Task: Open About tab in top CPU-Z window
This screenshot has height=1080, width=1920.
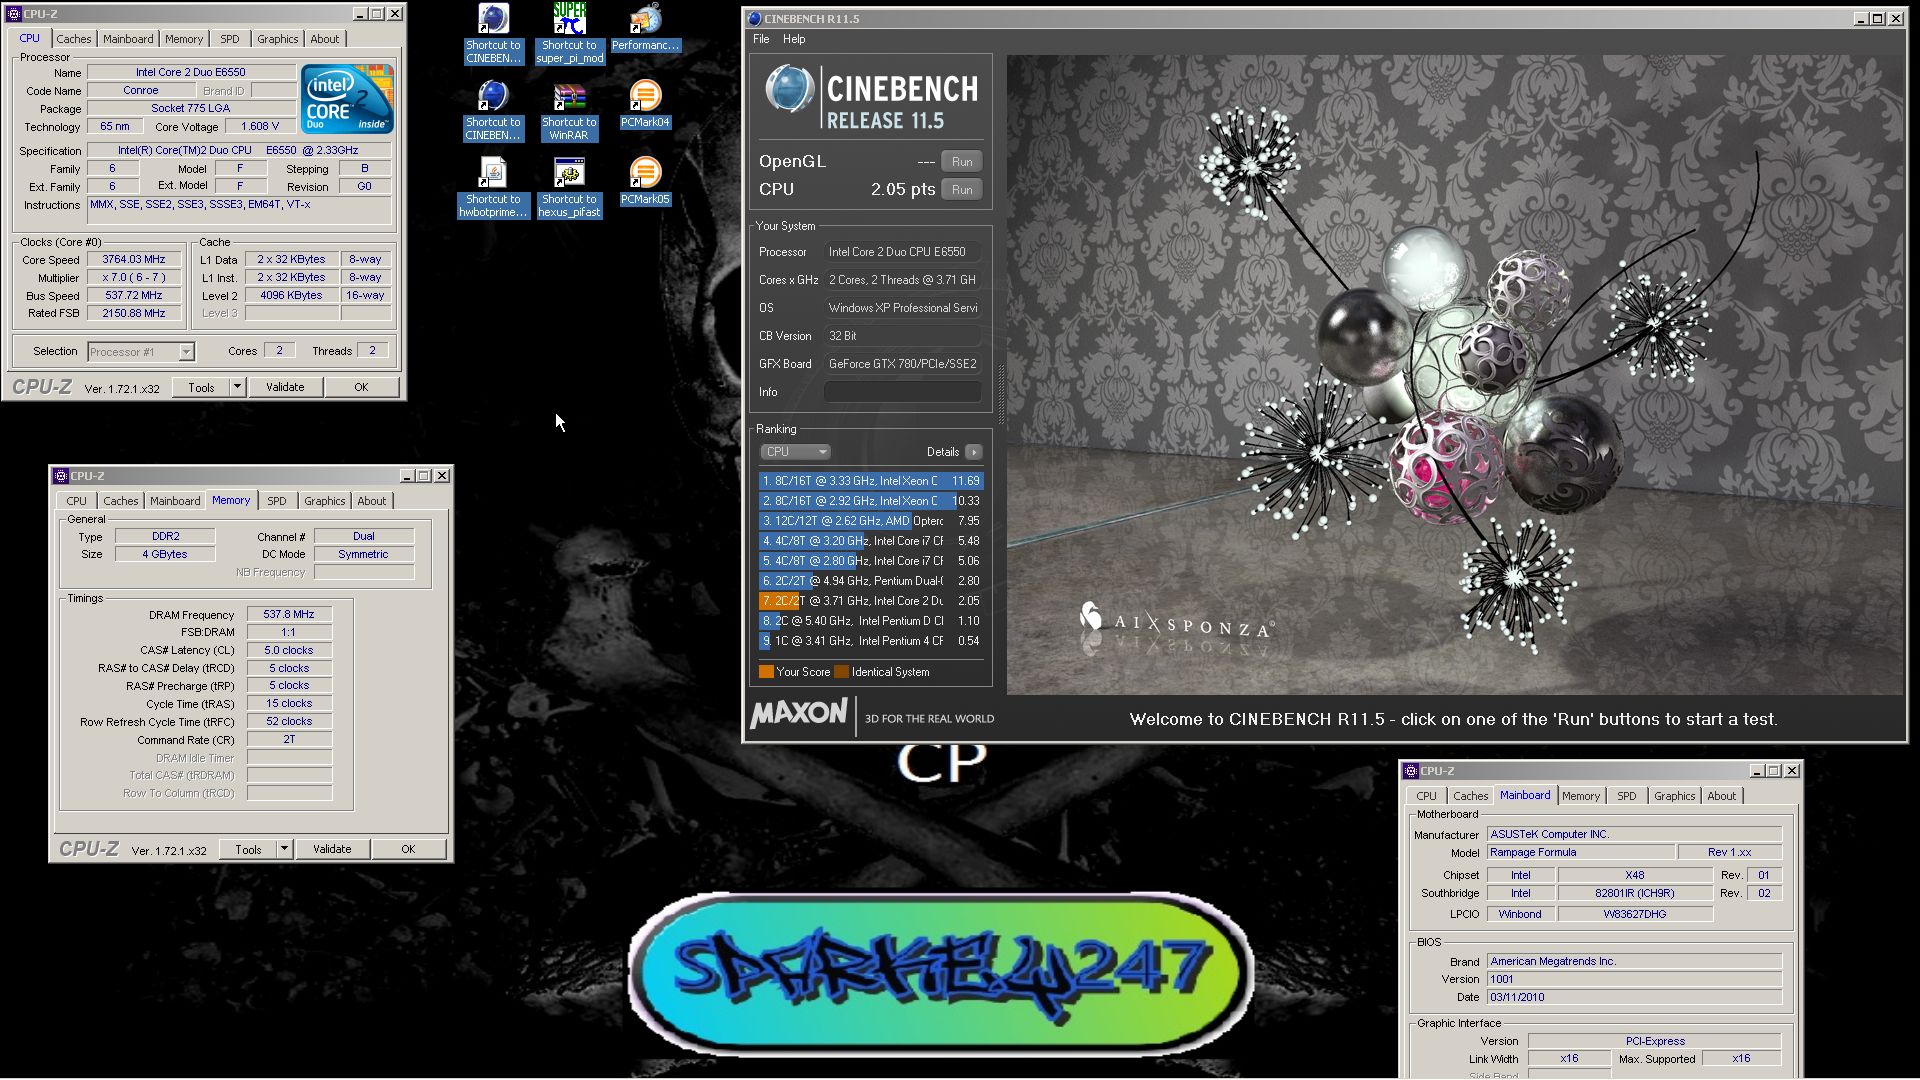Action: tap(324, 39)
